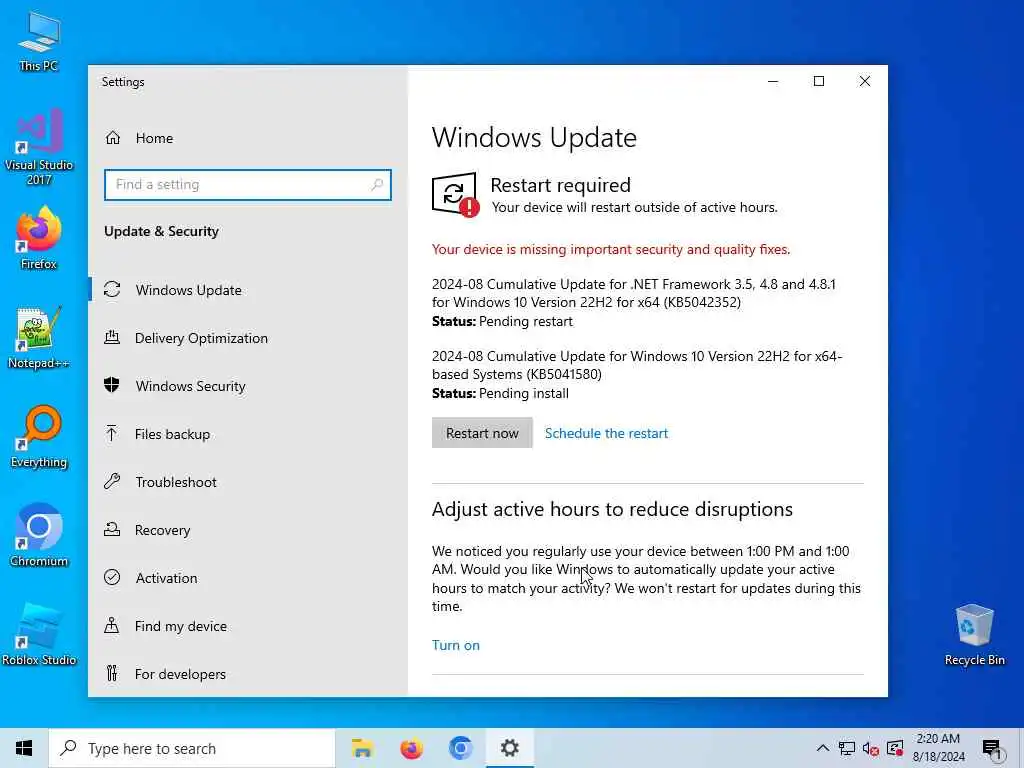Click the For developers tools icon
Viewport: 1024px width, 768px height.
tap(112, 673)
